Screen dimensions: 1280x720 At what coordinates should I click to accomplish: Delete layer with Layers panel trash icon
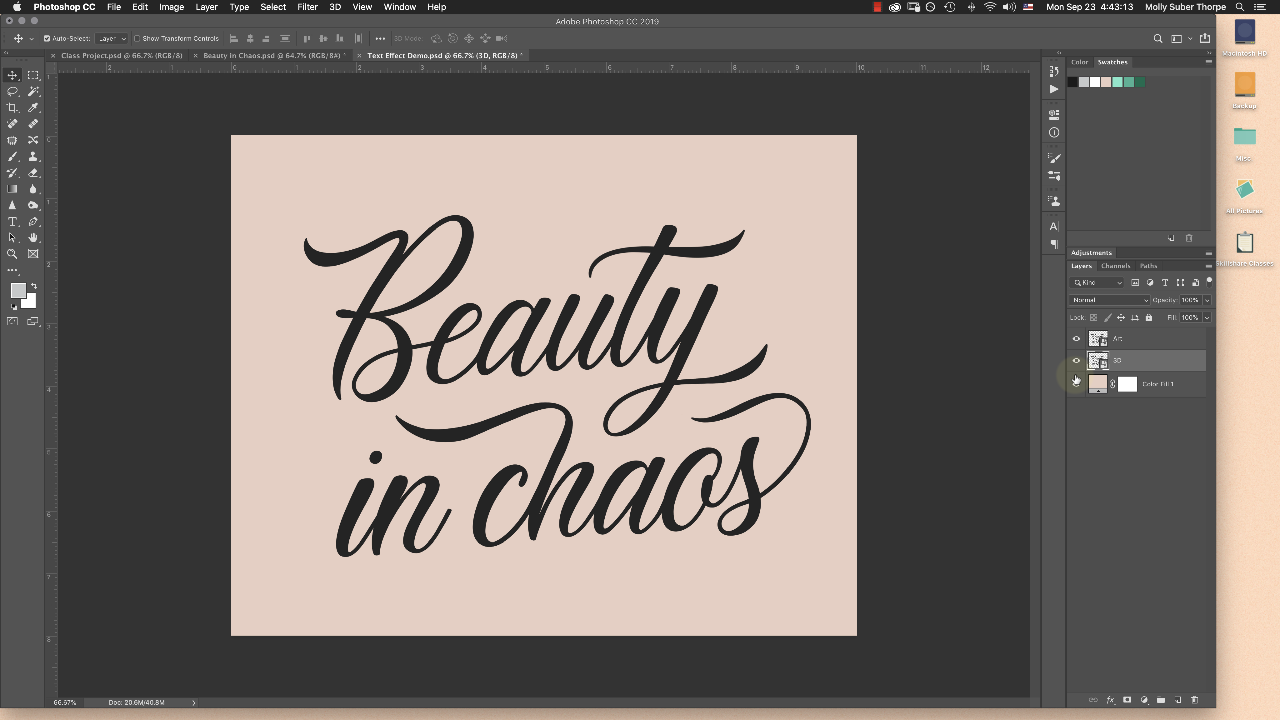tap(1194, 700)
